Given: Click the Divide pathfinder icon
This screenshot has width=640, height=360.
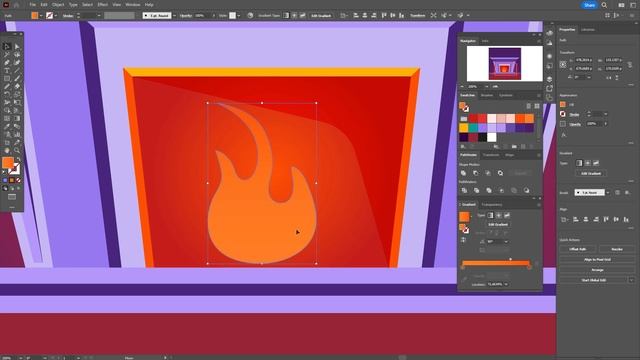Looking at the screenshot, I should point(464,190).
